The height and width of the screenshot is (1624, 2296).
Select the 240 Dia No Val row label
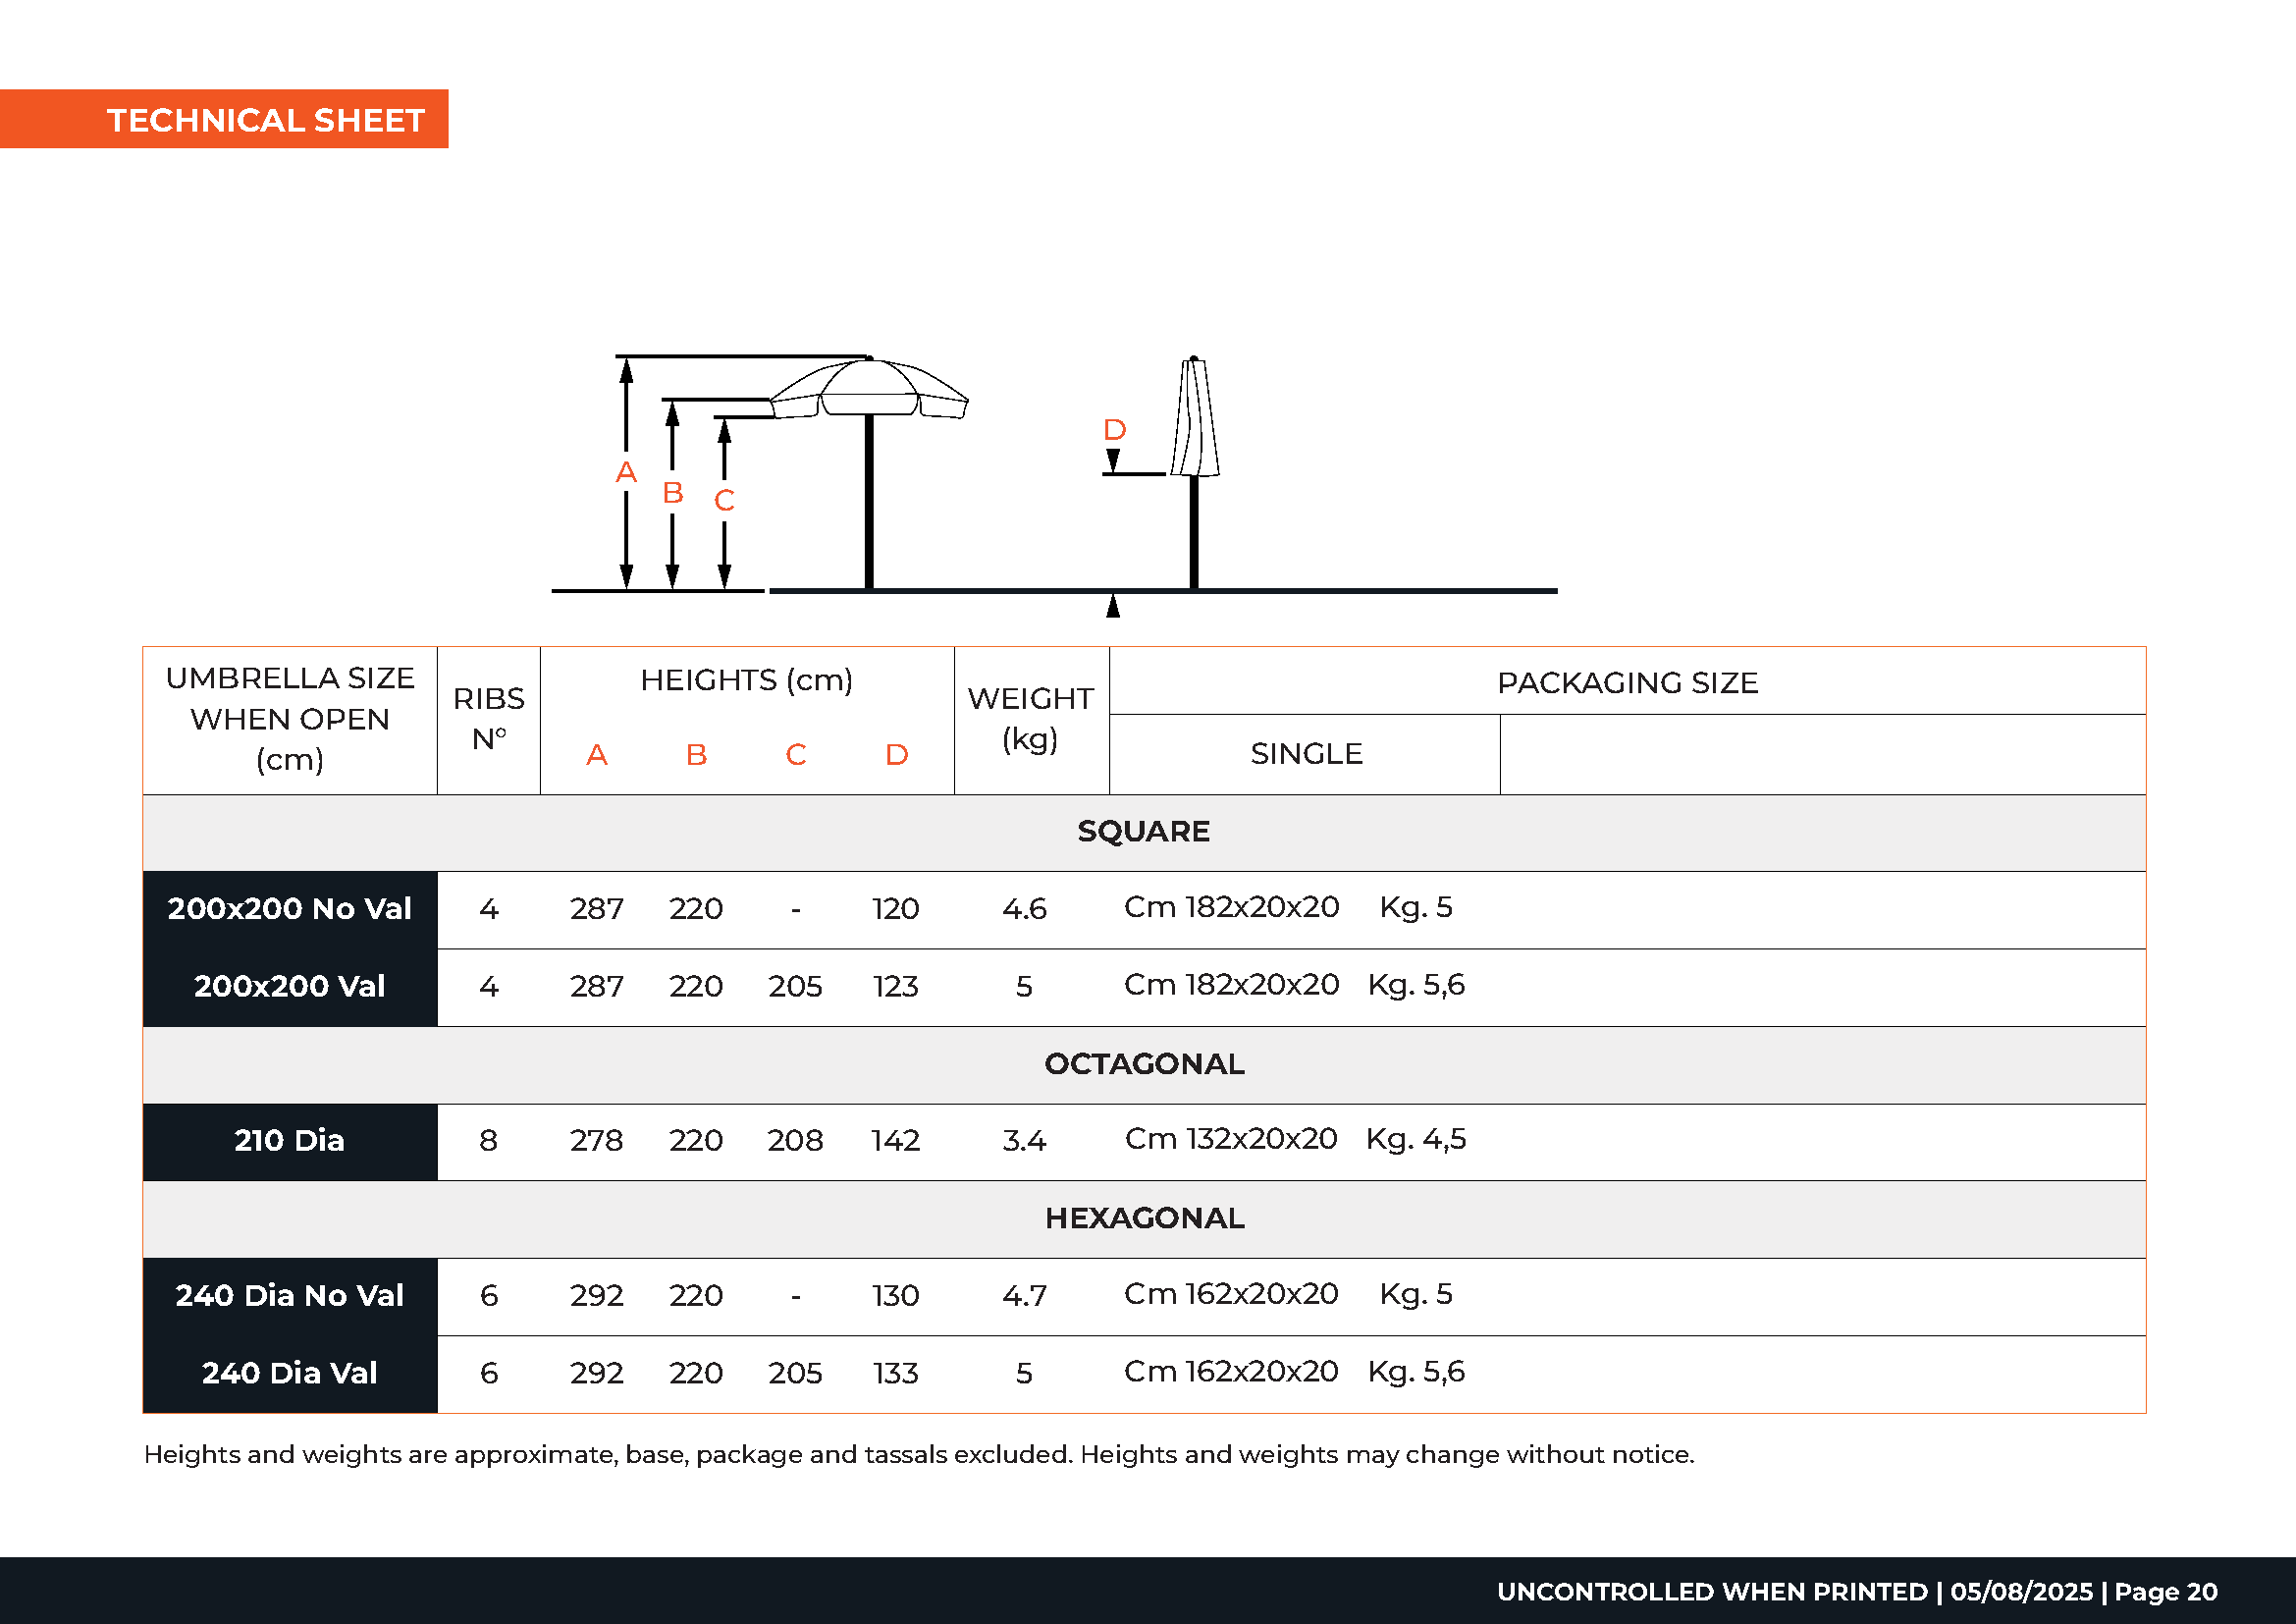pos(290,1295)
